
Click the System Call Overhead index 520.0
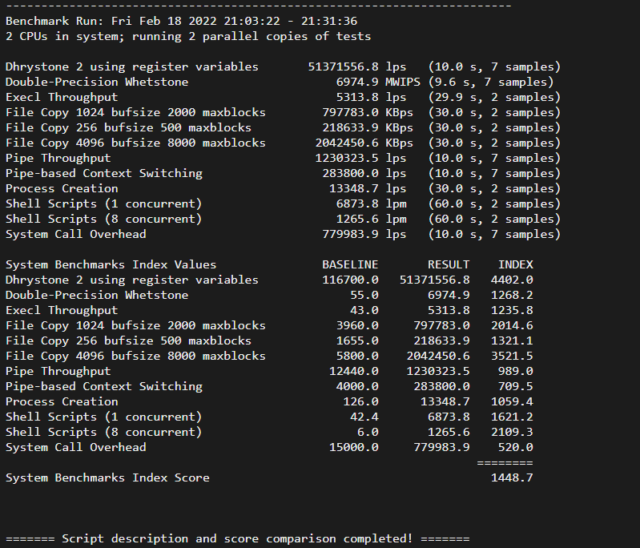click(516, 447)
